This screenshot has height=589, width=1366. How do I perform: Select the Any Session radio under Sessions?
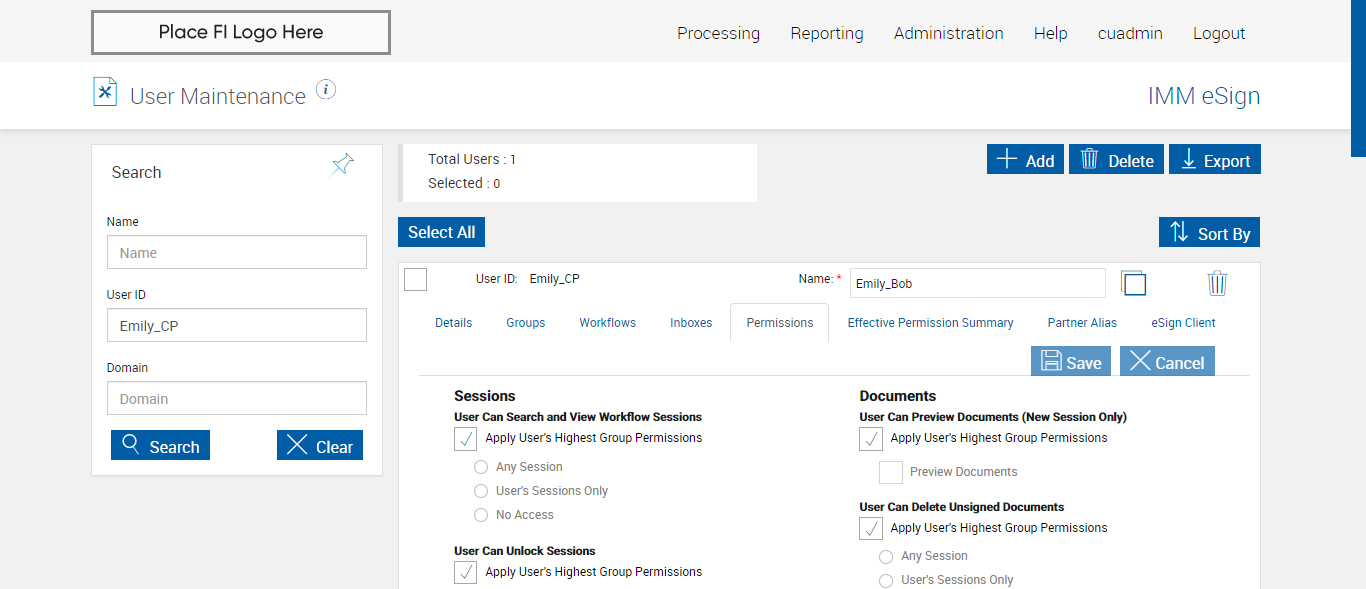point(481,467)
